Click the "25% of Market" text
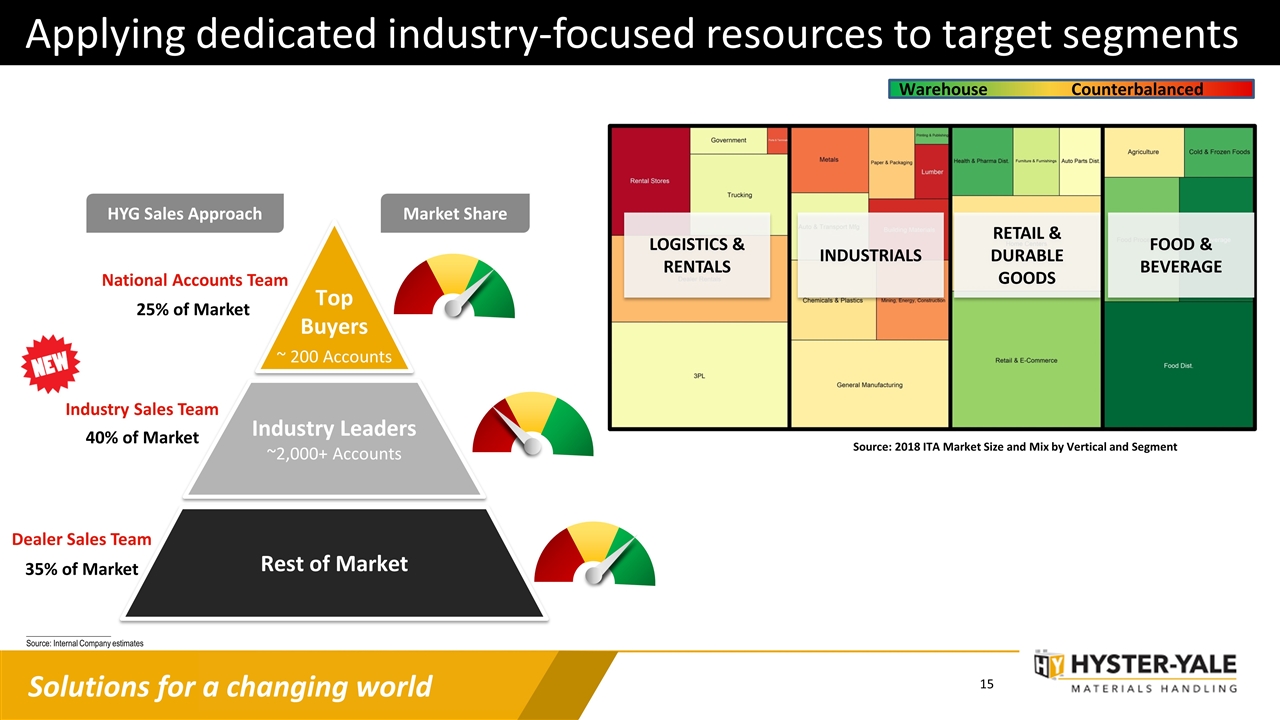 coord(193,310)
